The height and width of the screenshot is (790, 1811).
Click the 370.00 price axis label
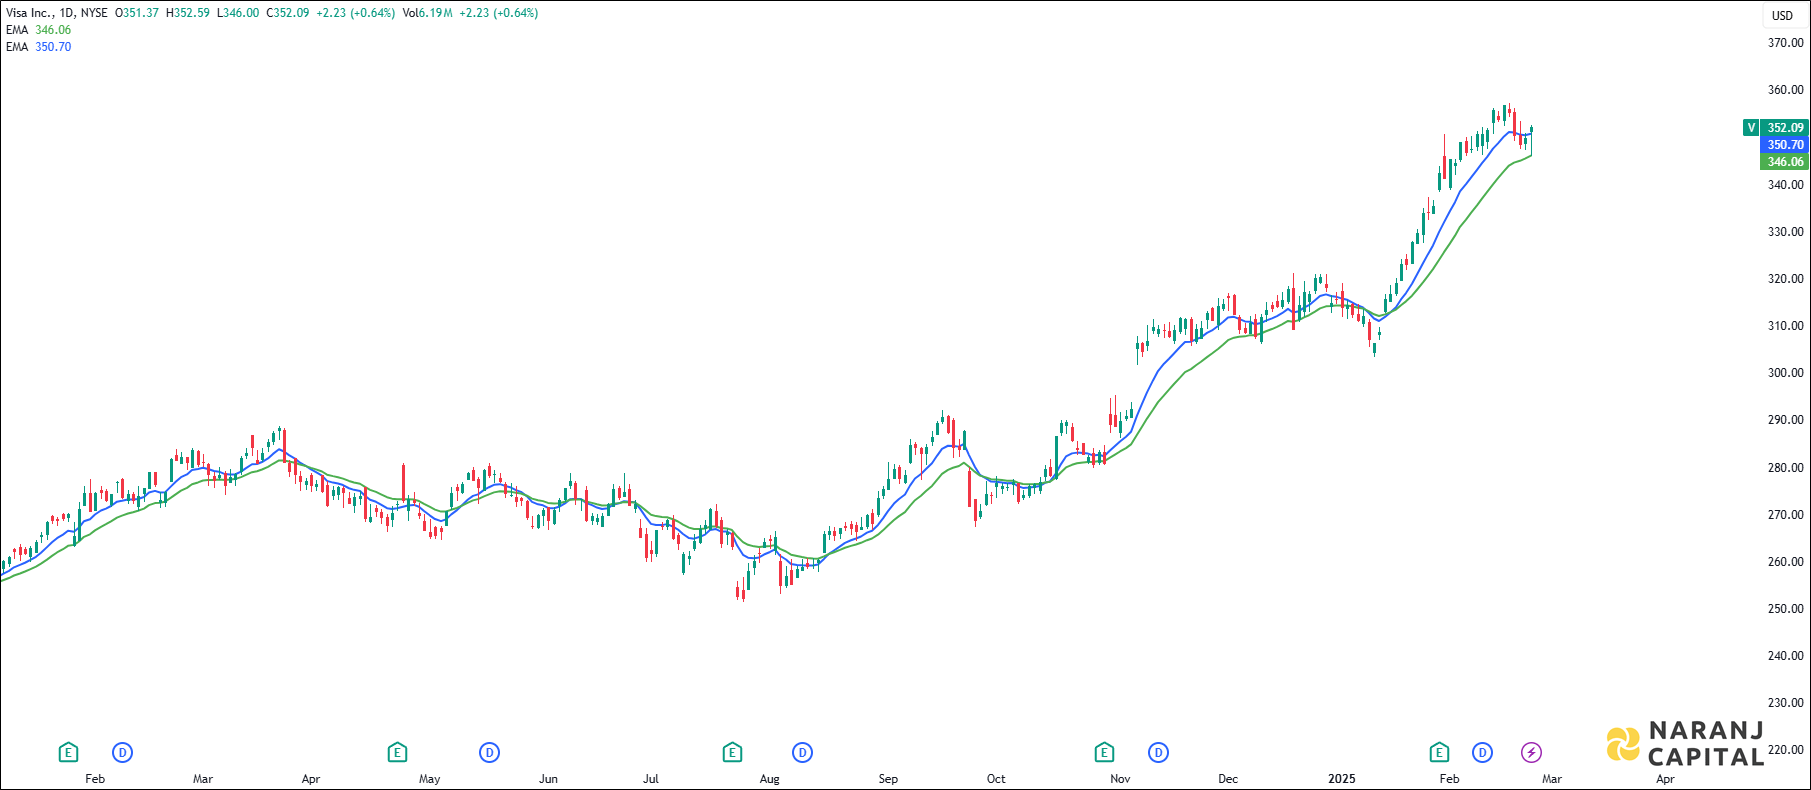click(x=1785, y=43)
